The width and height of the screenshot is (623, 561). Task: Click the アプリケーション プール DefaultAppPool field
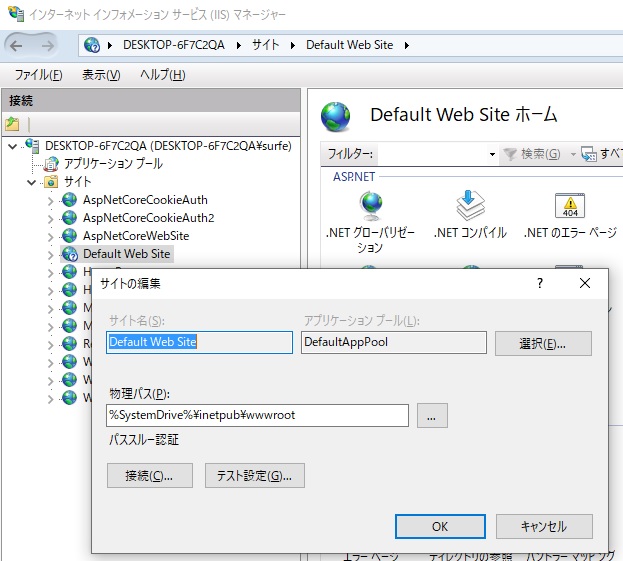point(394,342)
